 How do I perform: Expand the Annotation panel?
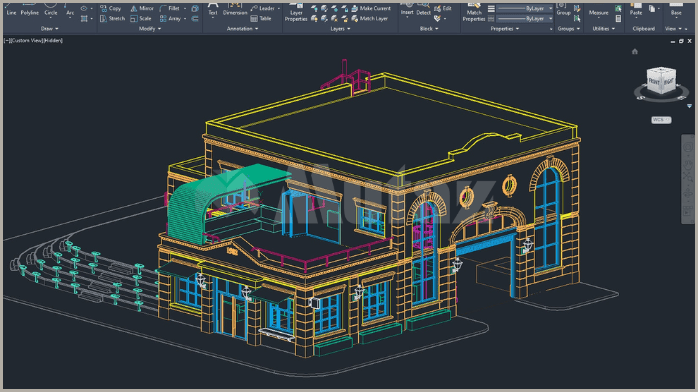point(243,28)
